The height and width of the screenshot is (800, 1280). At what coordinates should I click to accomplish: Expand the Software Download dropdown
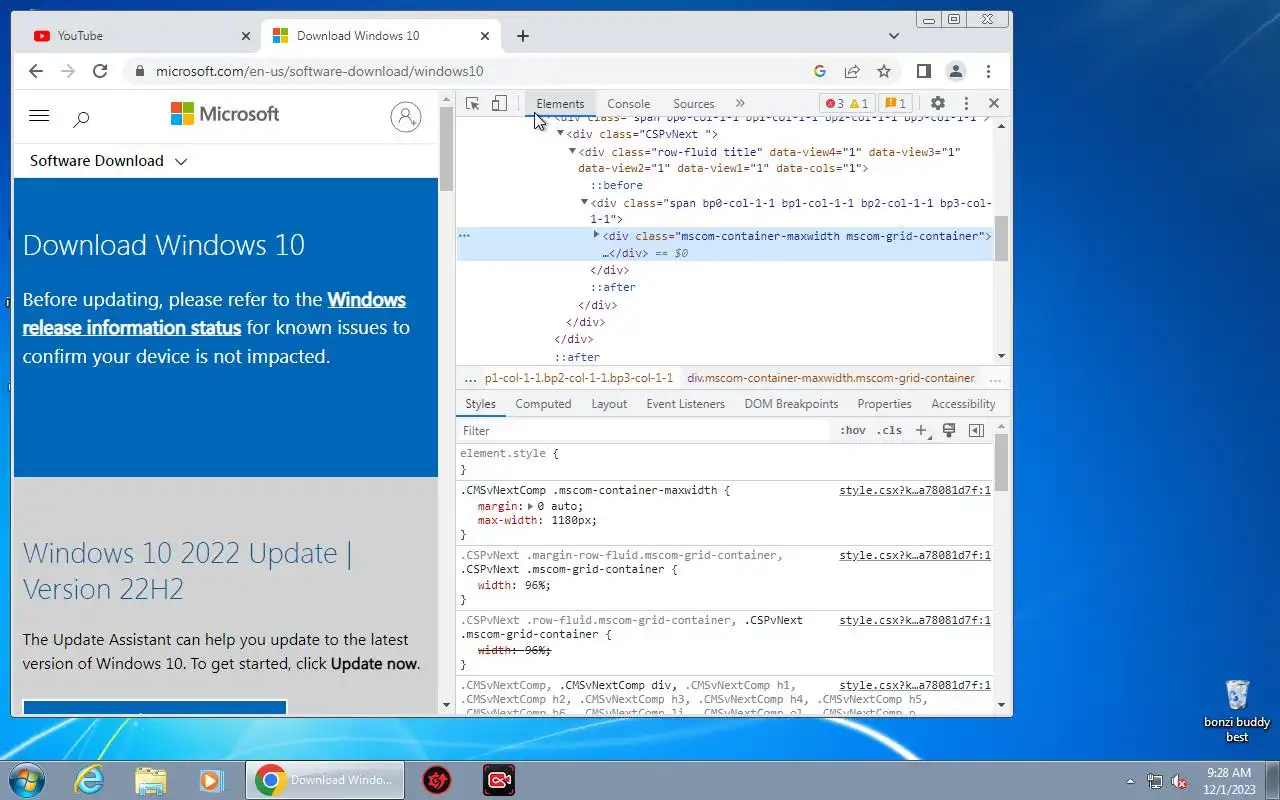[108, 161]
